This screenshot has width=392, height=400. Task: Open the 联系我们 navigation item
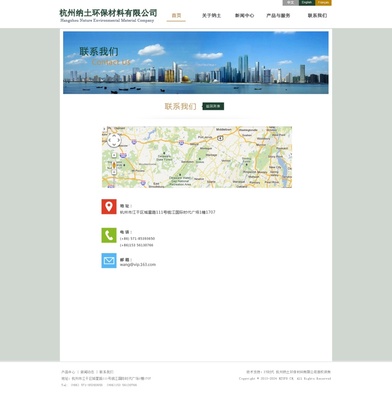pyautogui.click(x=317, y=15)
